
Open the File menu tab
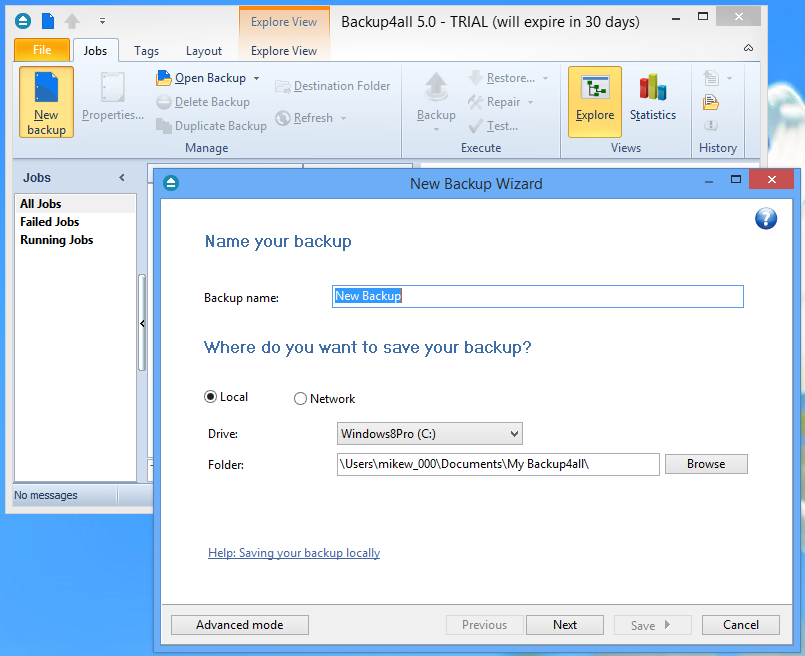click(x=42, y=50)
